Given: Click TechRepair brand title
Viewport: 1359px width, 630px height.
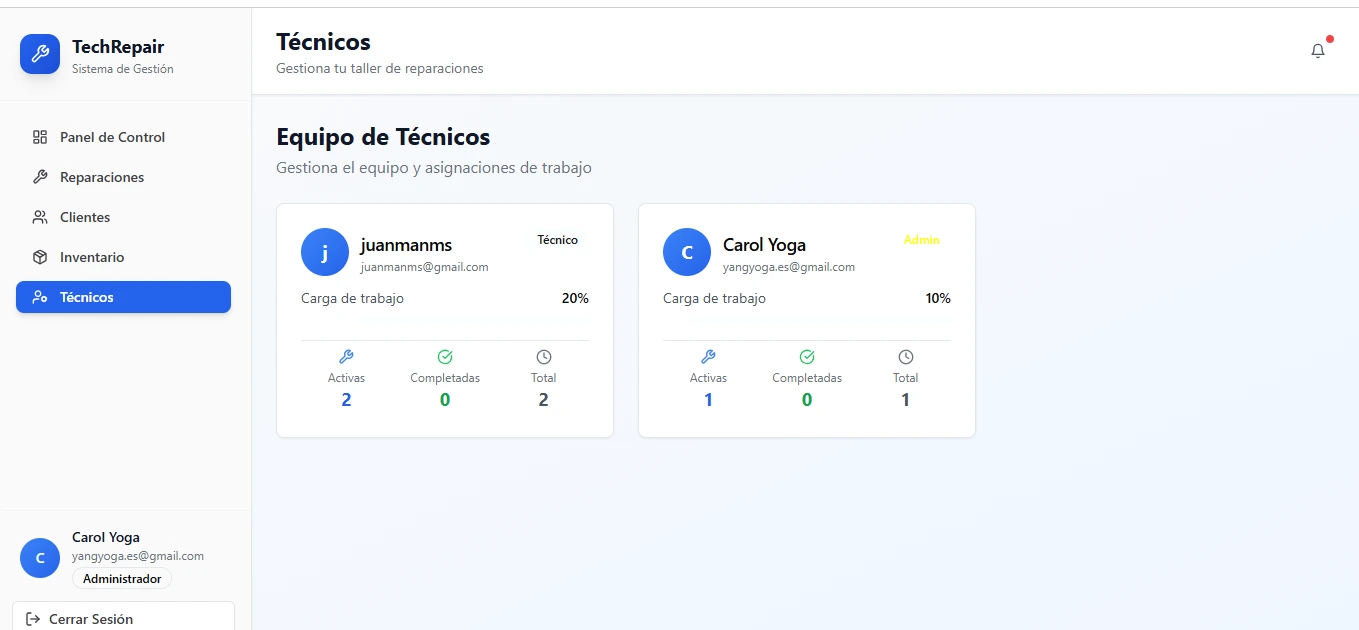Looking at the screenshot, I should [x=118, y=47].
